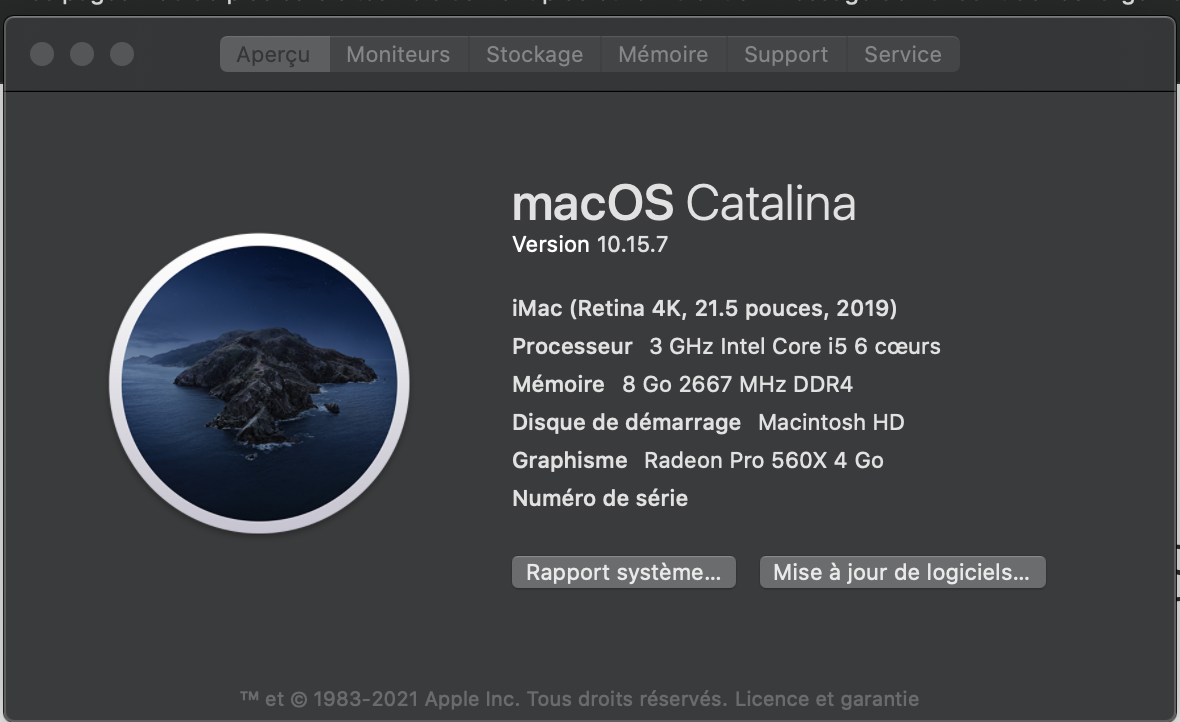Open the Moniteurs tab

point(398,54)
